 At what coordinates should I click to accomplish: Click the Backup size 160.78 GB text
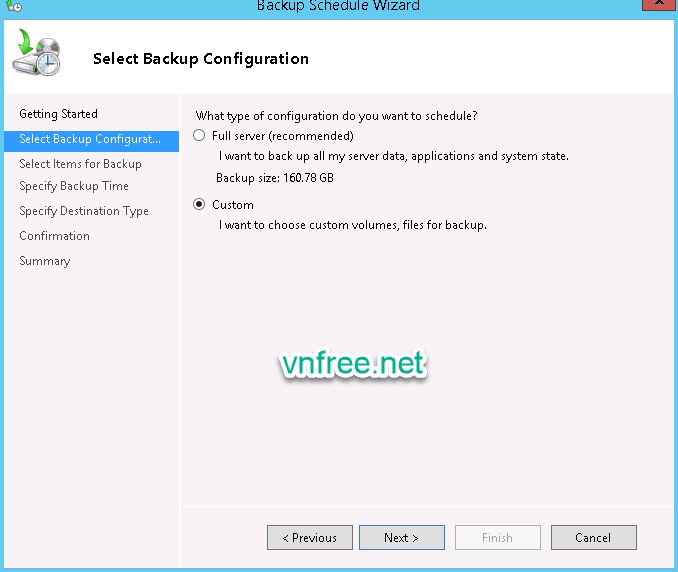(x=275, y=178)
